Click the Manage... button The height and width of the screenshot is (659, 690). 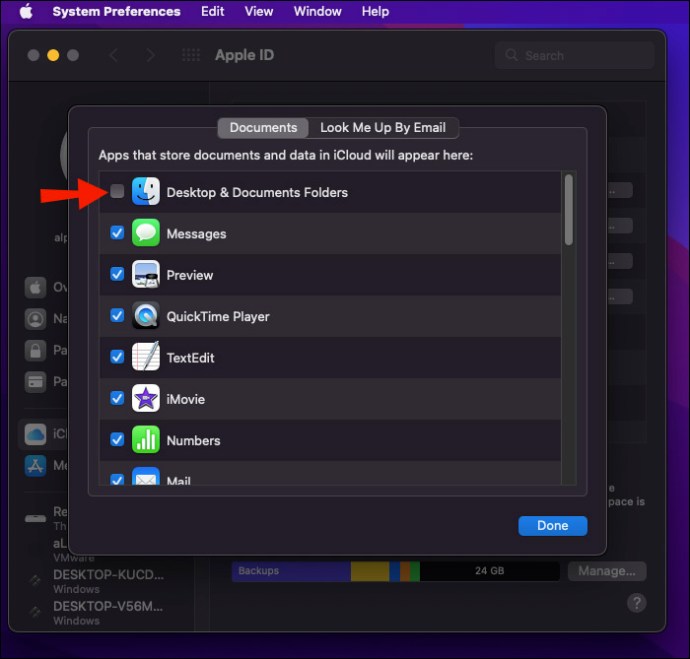(x=607, y=571)
